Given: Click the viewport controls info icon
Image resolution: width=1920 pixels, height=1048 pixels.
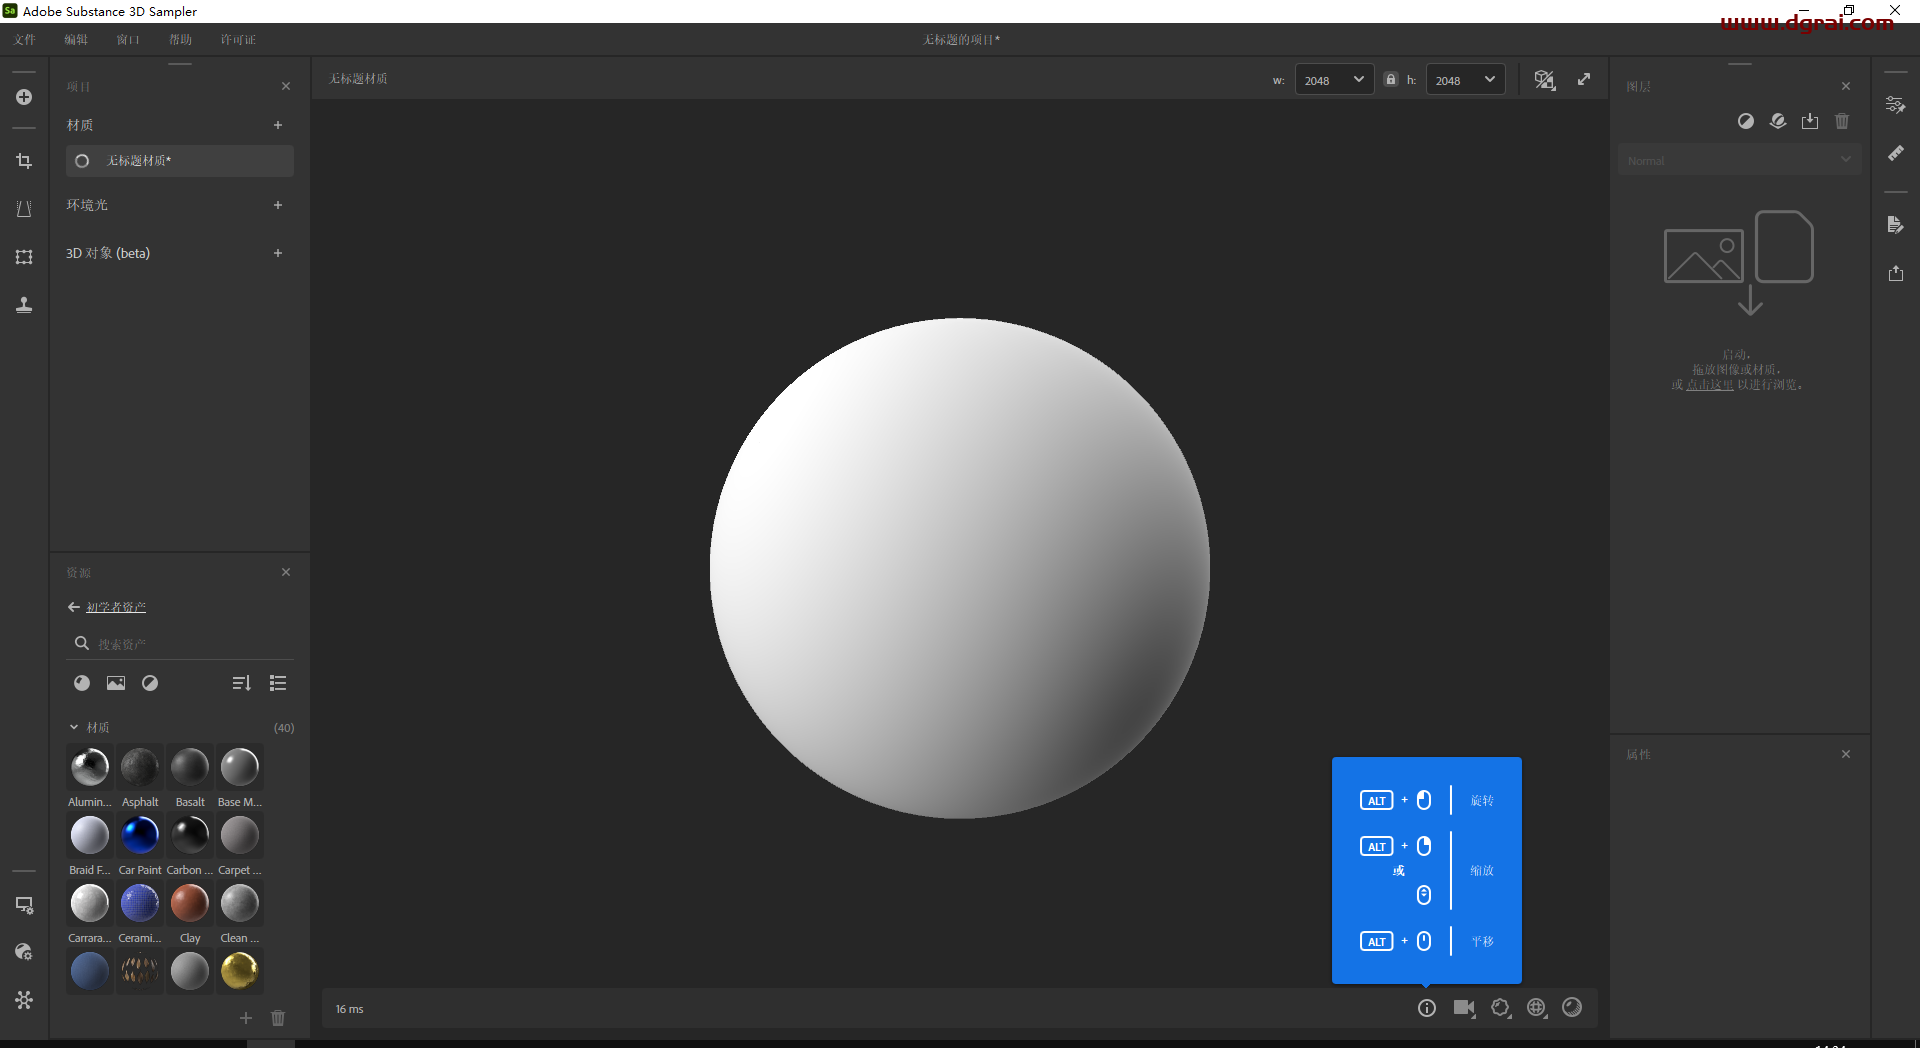Looking at the screenshot, I should 1427,1008.
